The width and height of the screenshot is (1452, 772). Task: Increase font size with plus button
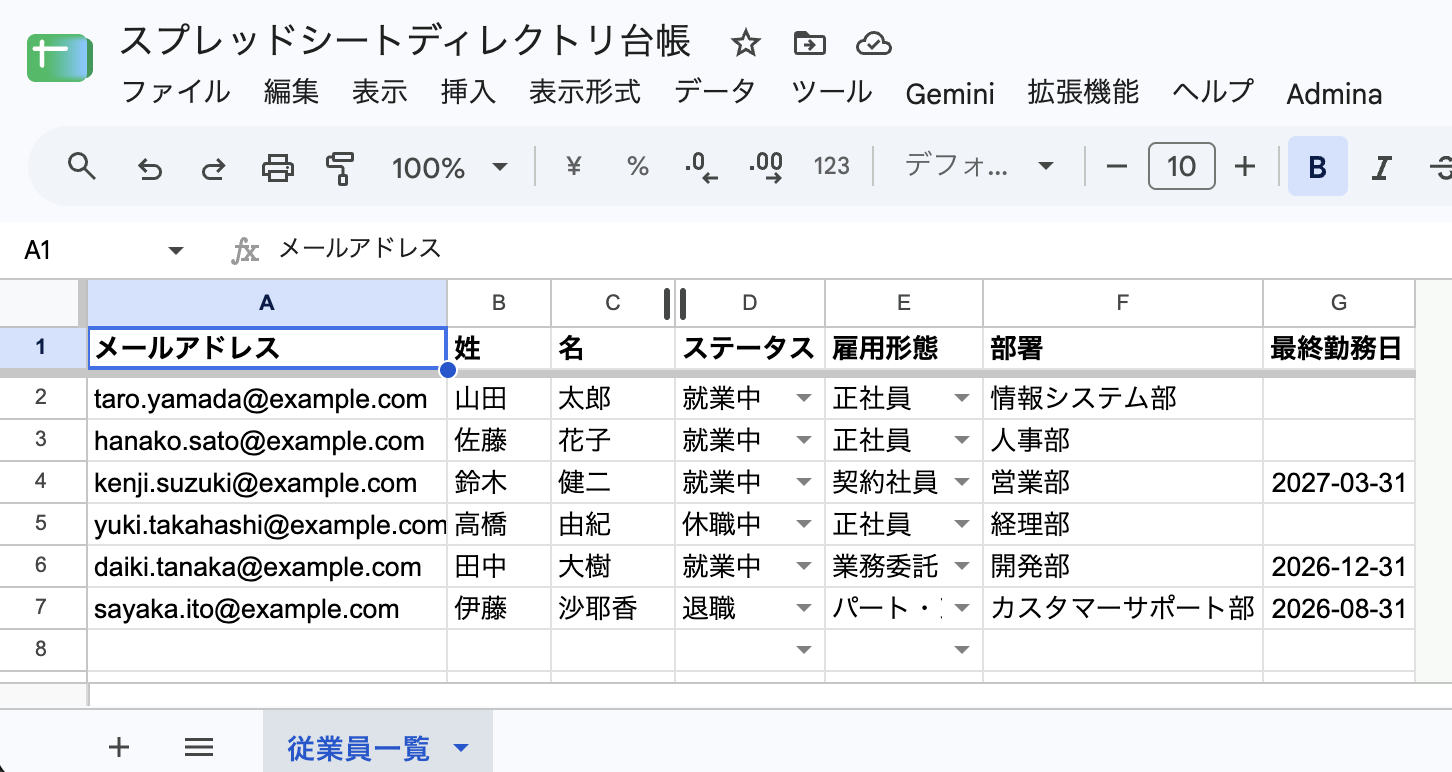[x=1245, y=167]
